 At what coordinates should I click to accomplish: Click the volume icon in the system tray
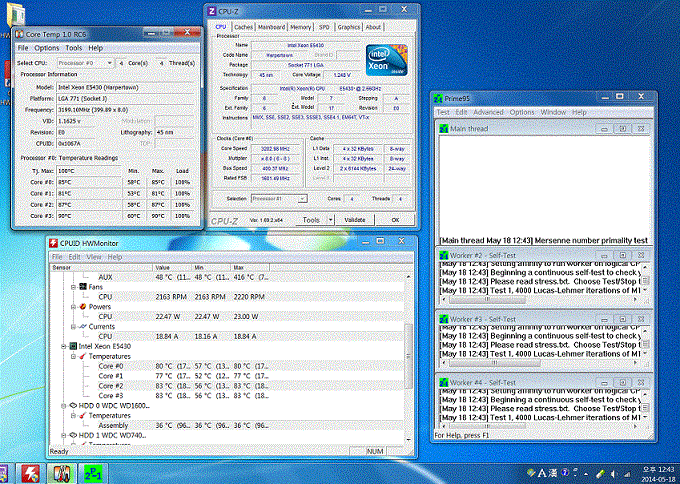pos(613,474)
